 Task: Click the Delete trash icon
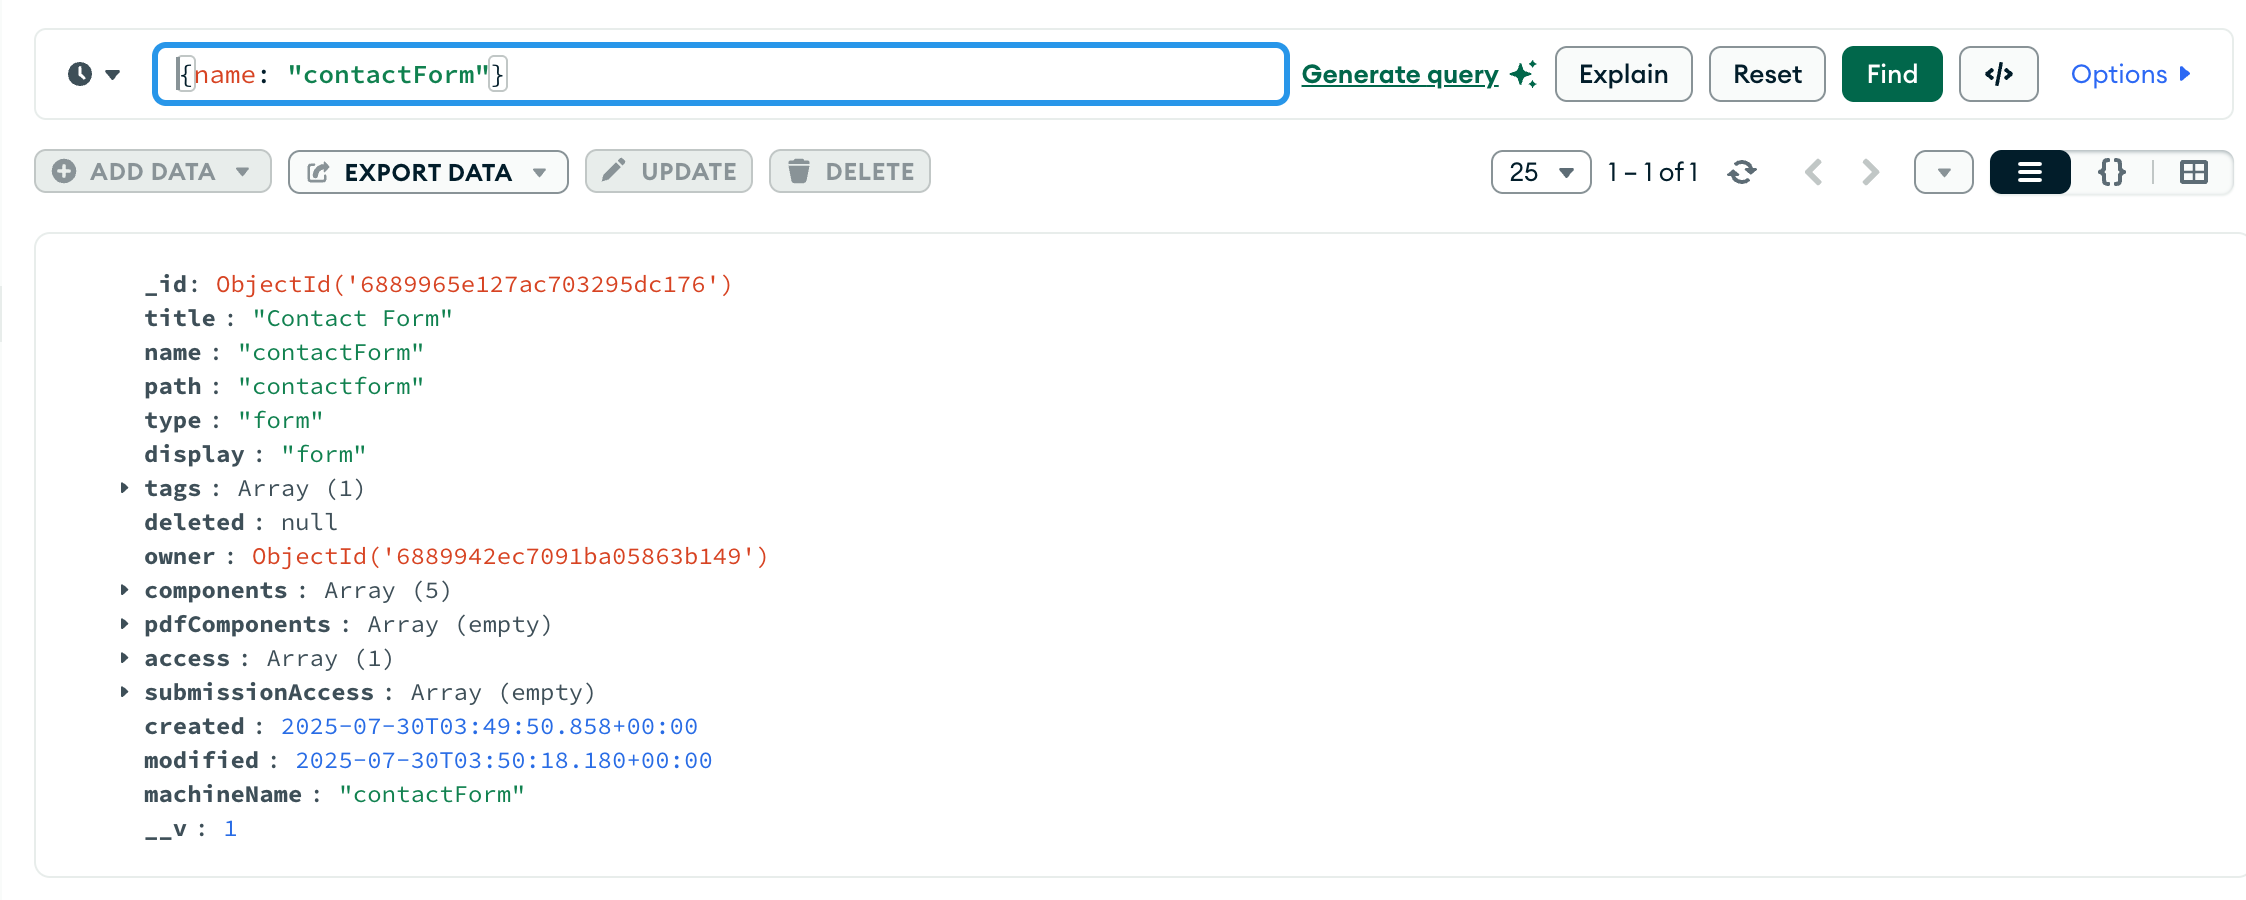pos(799,171)
